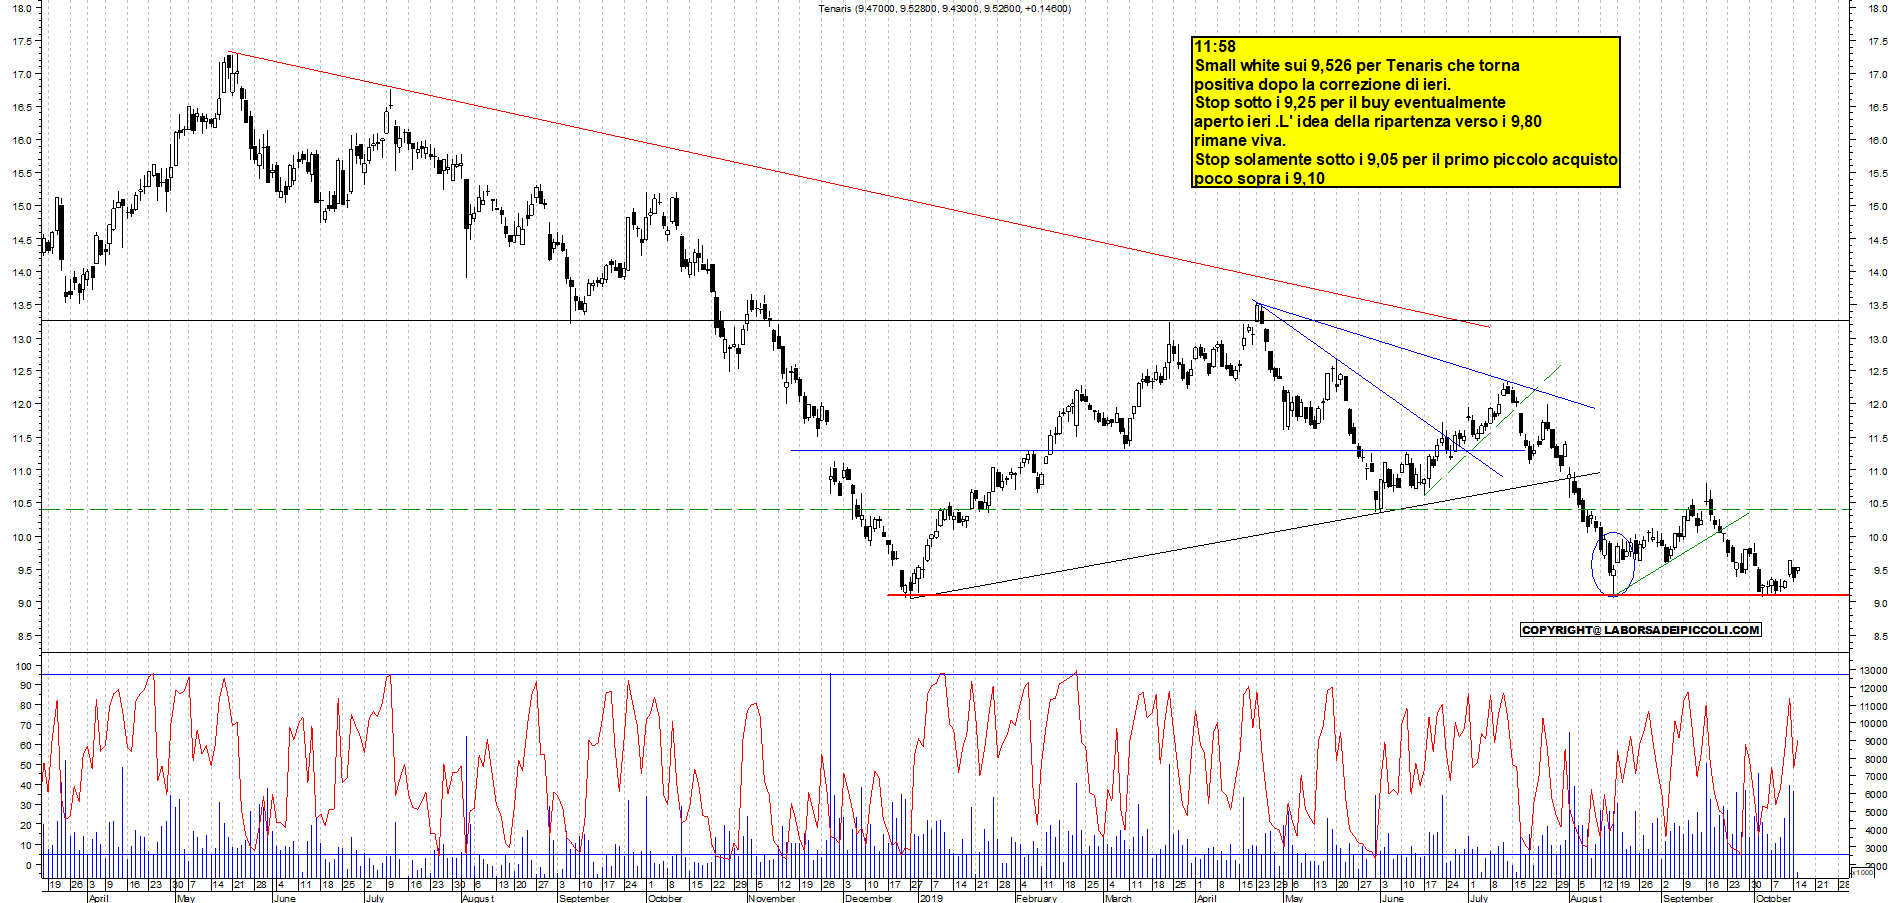Click the "March" label on the time axis

(1118, 898)
